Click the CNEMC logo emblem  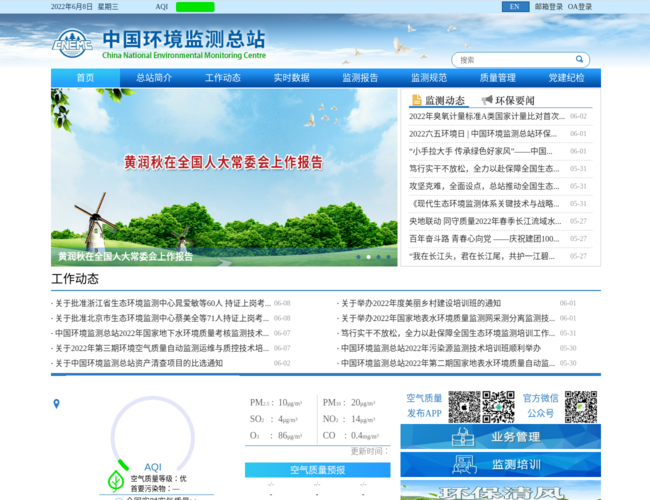point(73,44)
